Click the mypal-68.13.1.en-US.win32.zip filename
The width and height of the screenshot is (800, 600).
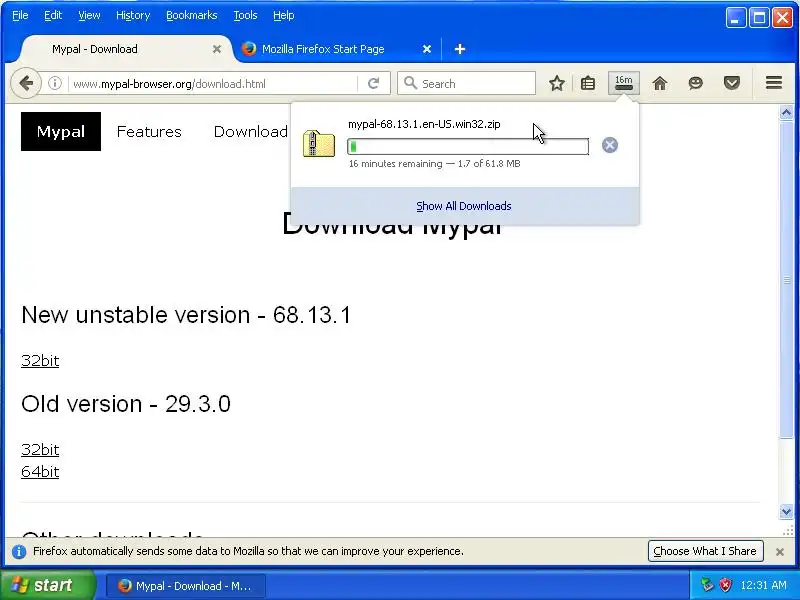[424, 124]
